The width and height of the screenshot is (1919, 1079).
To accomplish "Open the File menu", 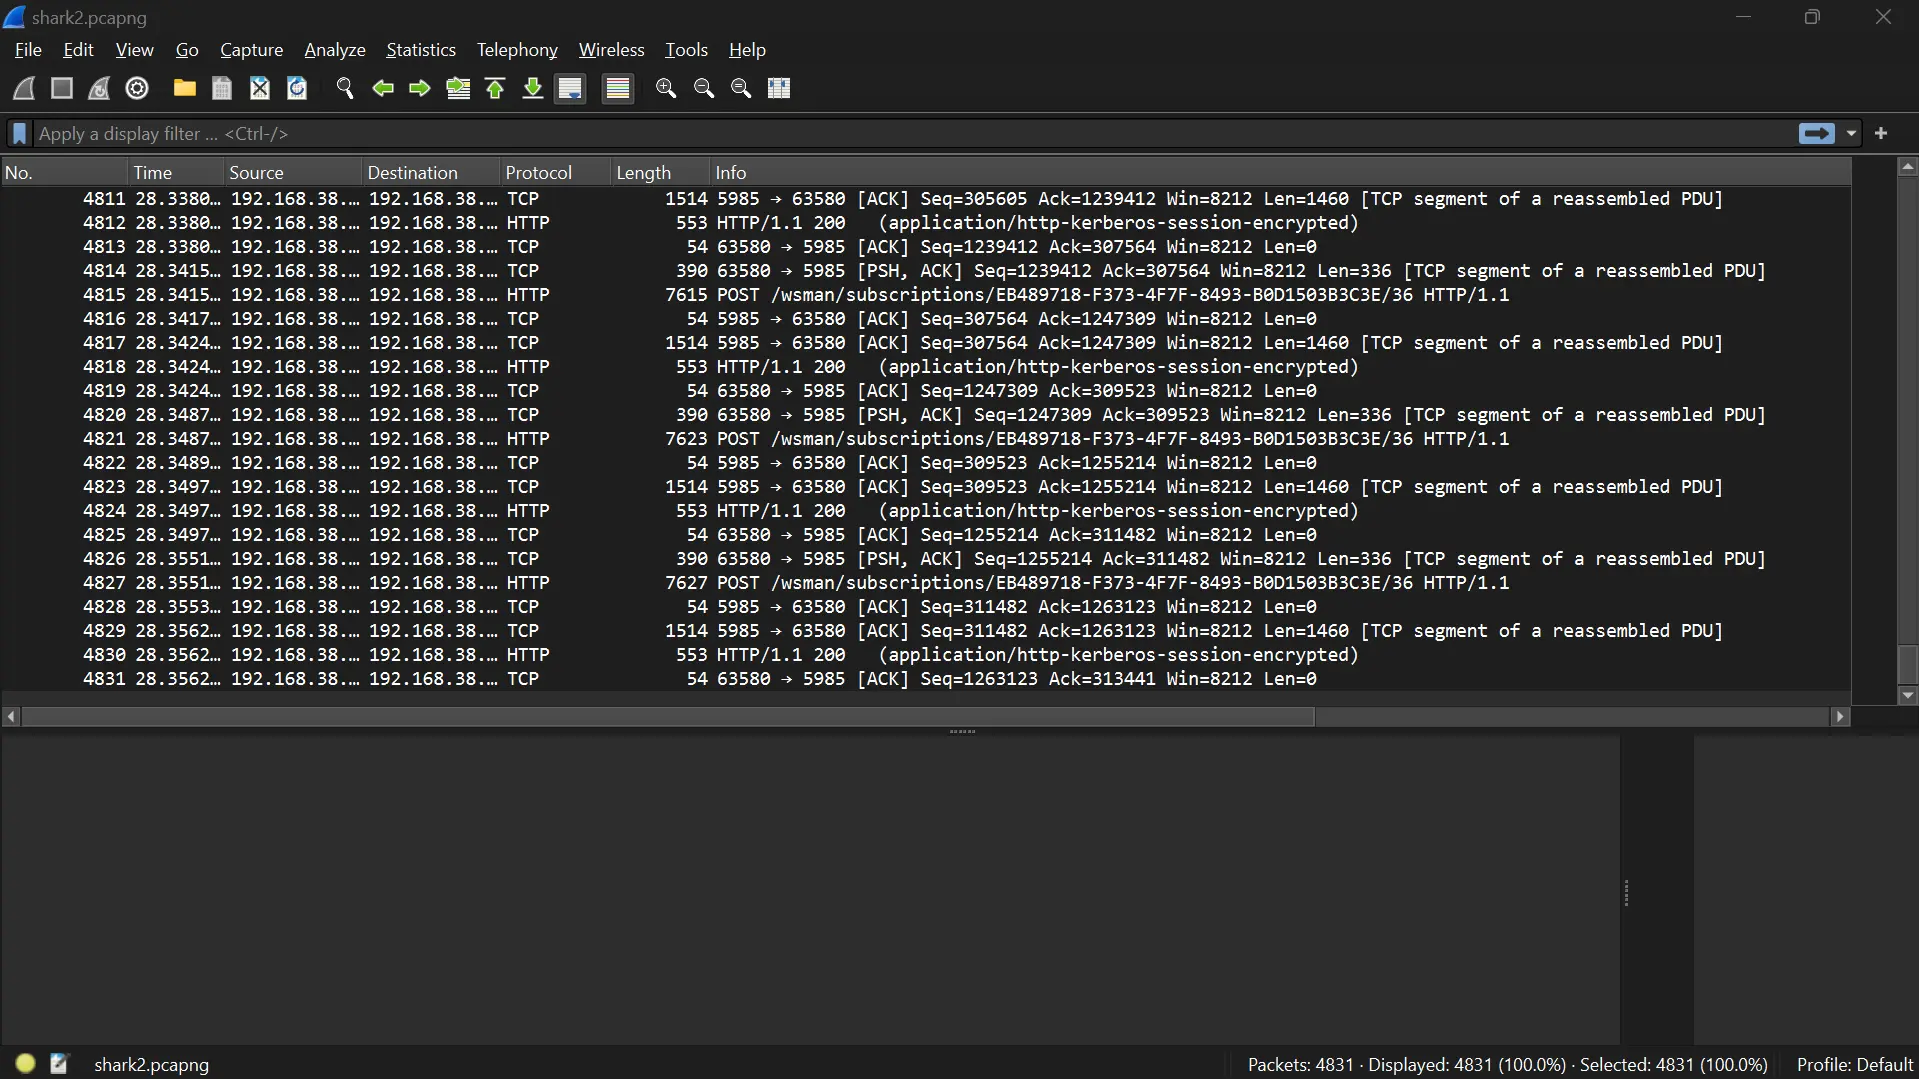I will tap(28, 50).
